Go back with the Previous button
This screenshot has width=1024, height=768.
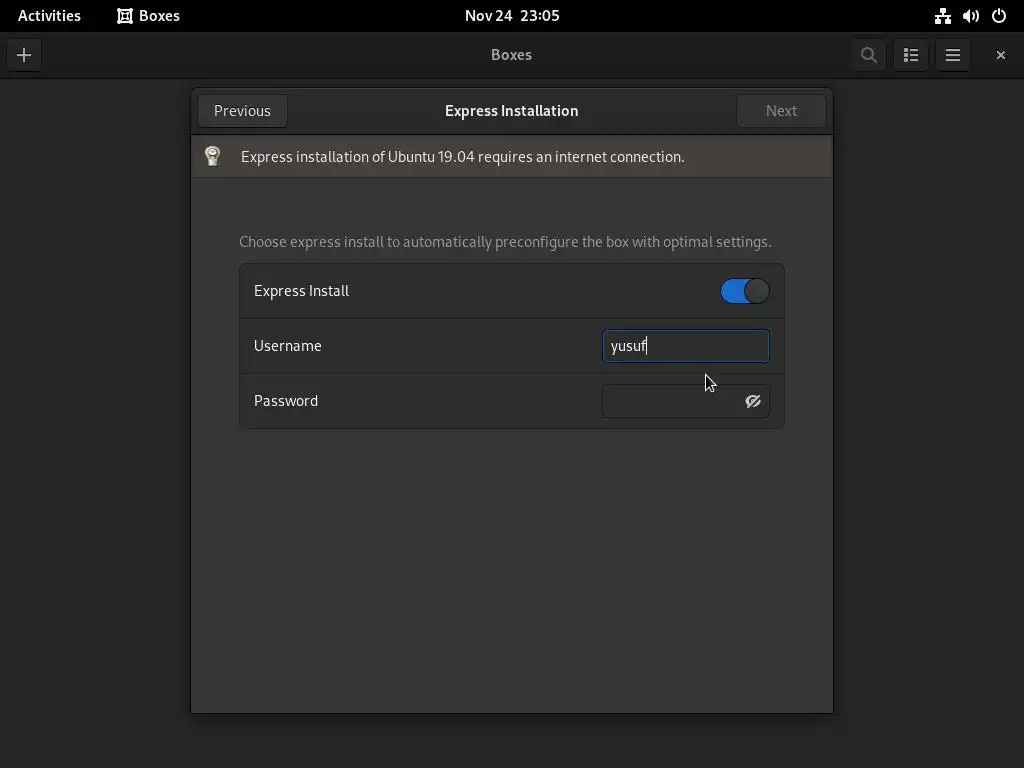242,110
